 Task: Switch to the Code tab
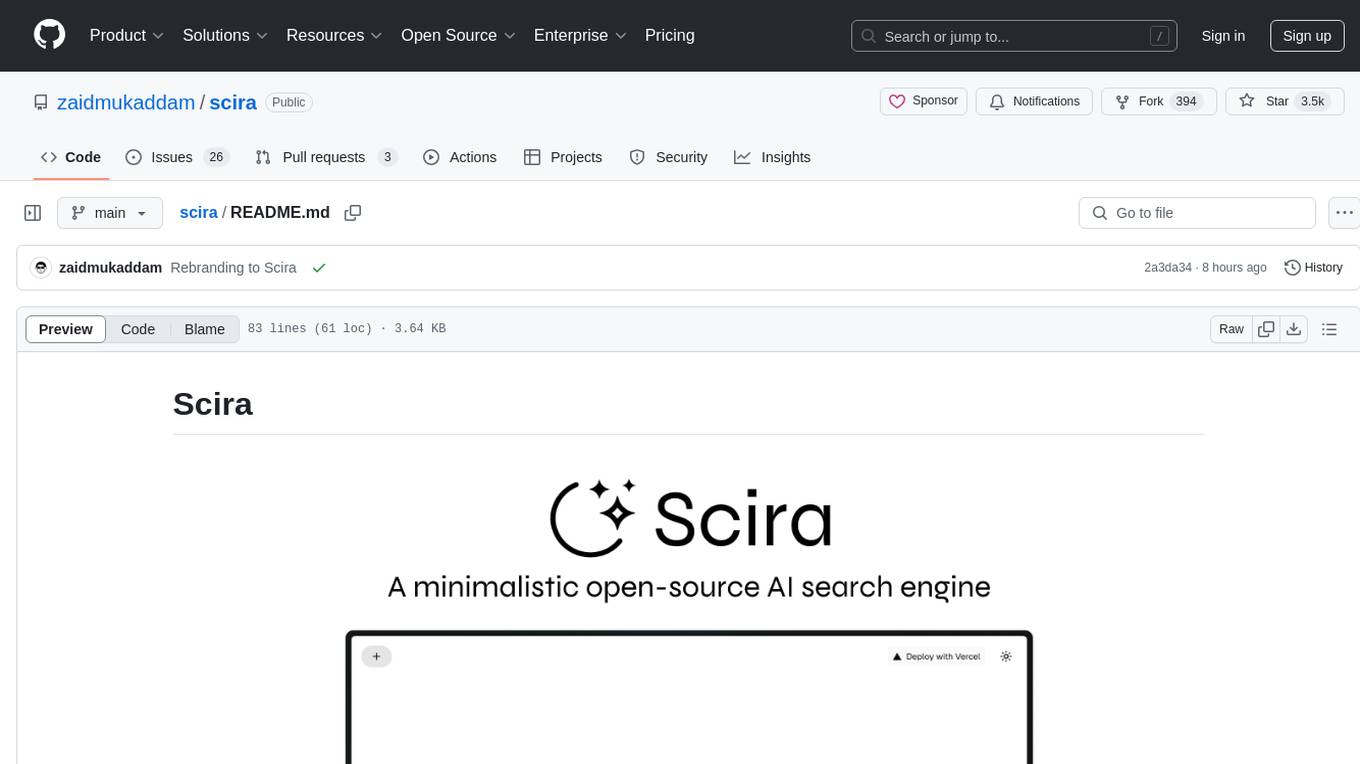pyautogui.click(x=71, y=157)
